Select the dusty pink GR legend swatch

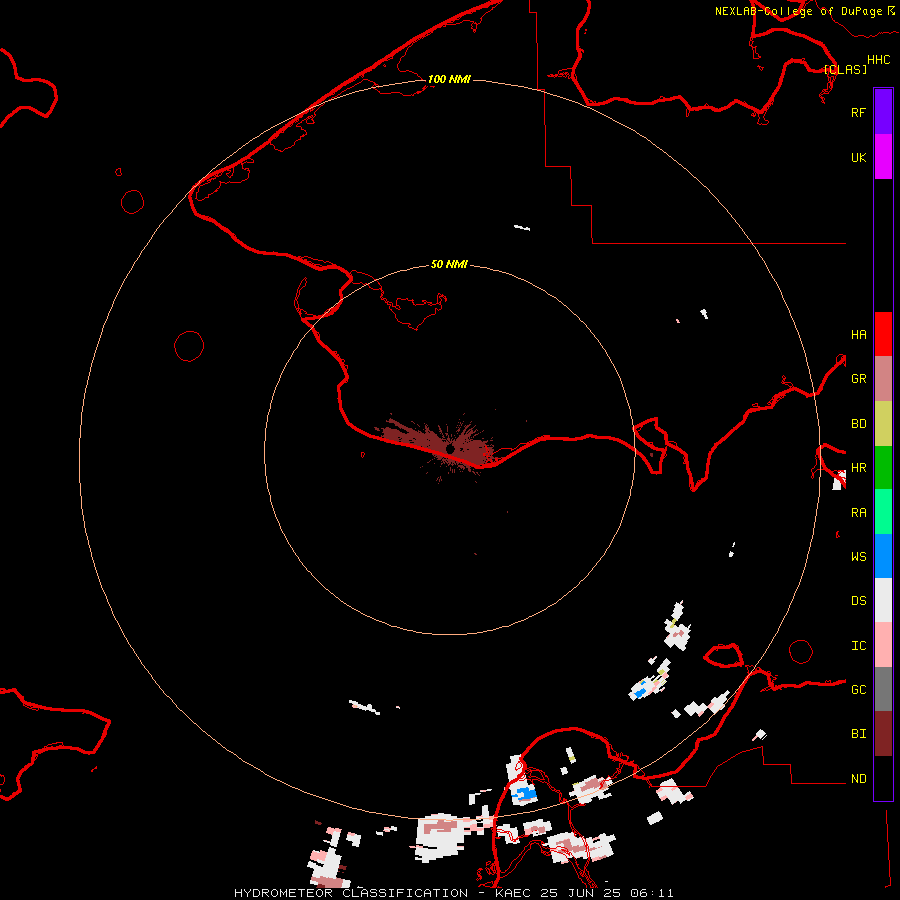[883, 379]
